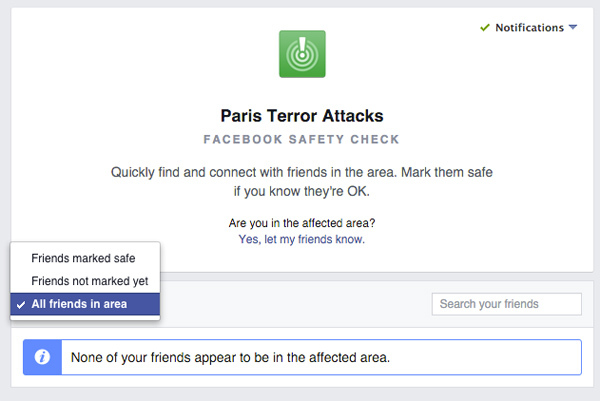The image size is (600, 401).
Task: Click the green Notifications checkmark icon
Action: tap(485, 28)
